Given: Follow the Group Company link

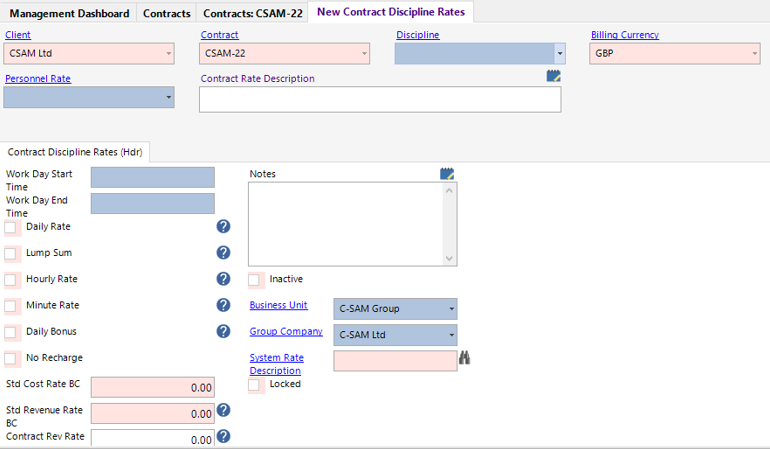Looking at the screenshot, I should pyautogui.click(x=286, y=332).
